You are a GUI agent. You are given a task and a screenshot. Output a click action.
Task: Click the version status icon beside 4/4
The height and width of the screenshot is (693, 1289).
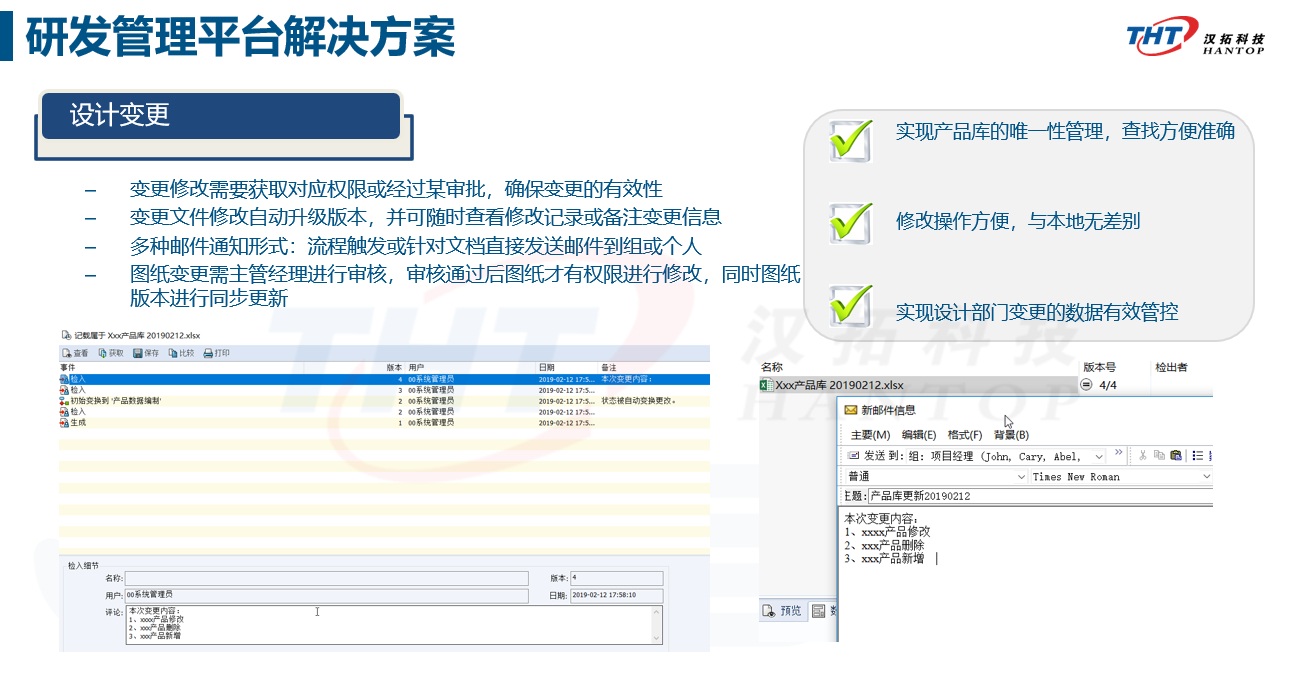point(1087,385)
